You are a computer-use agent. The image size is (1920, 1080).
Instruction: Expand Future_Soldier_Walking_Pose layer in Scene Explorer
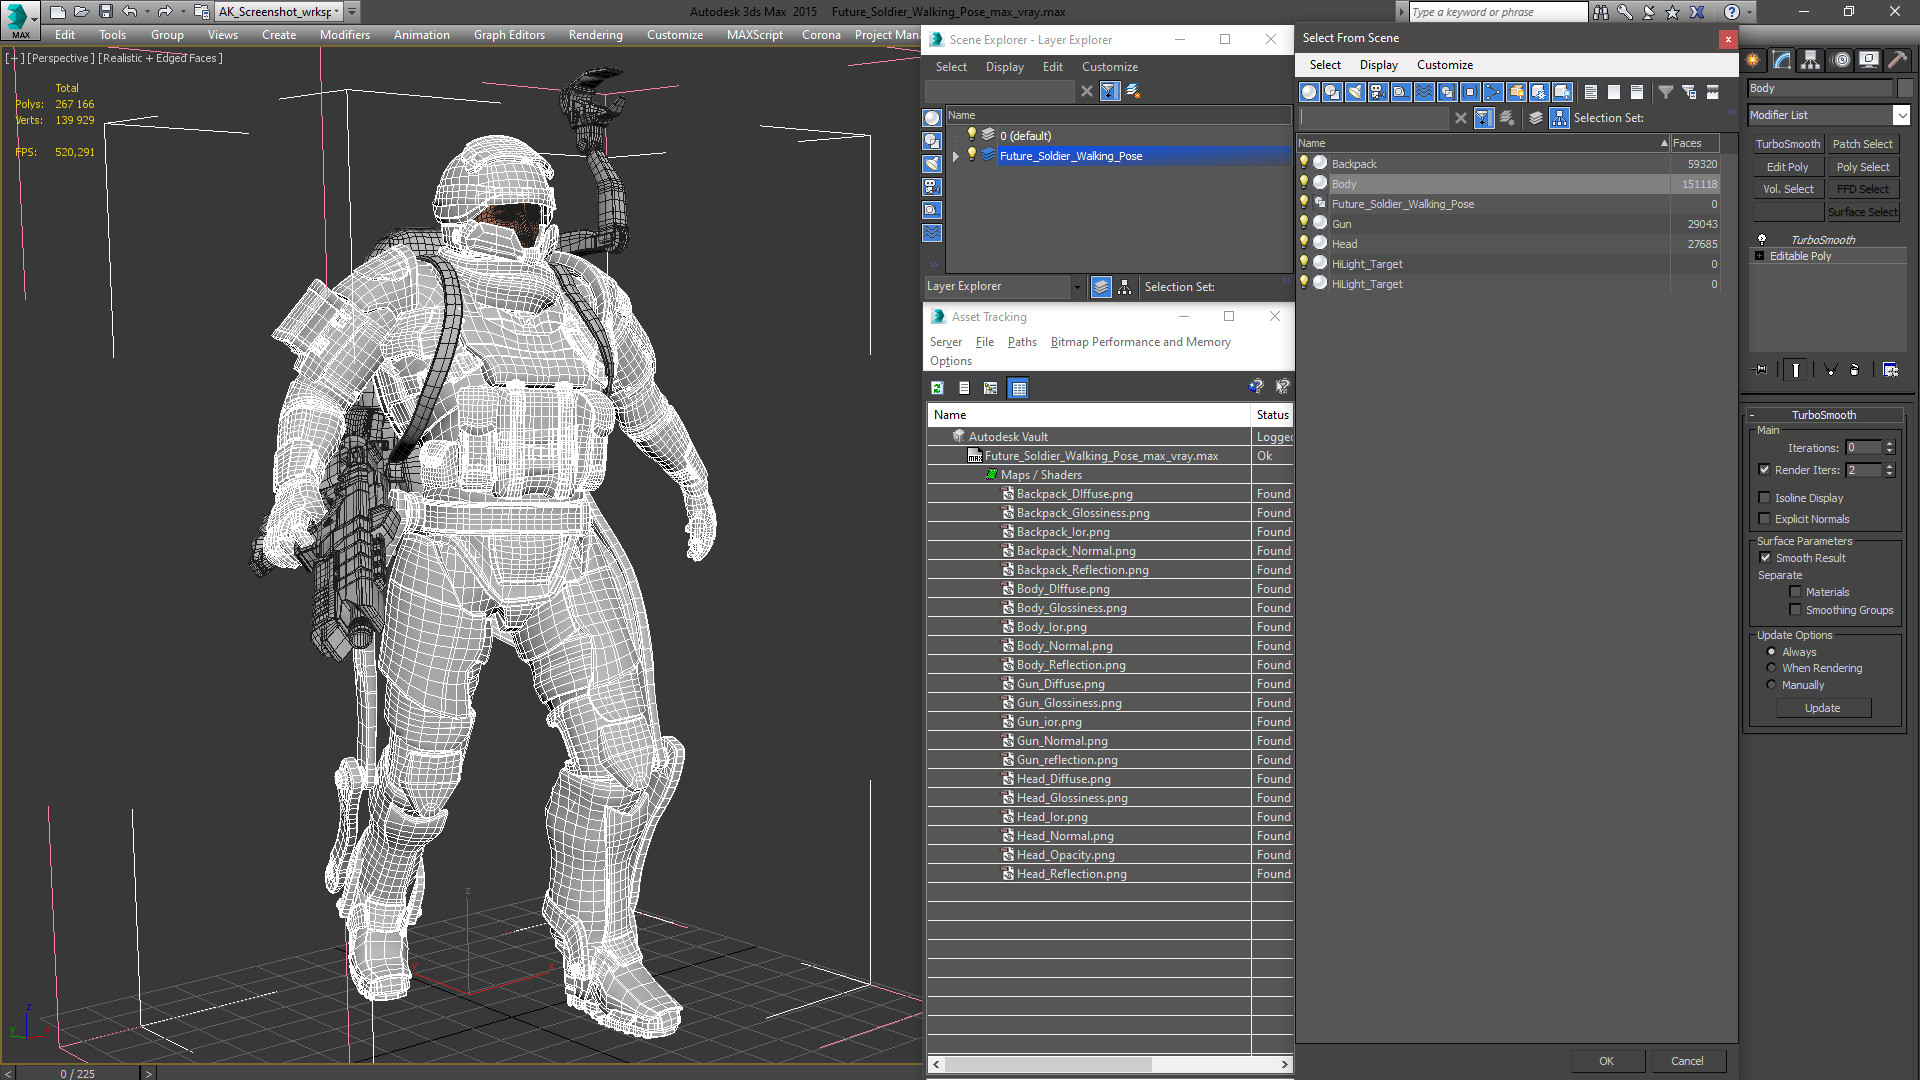point(956,156)
